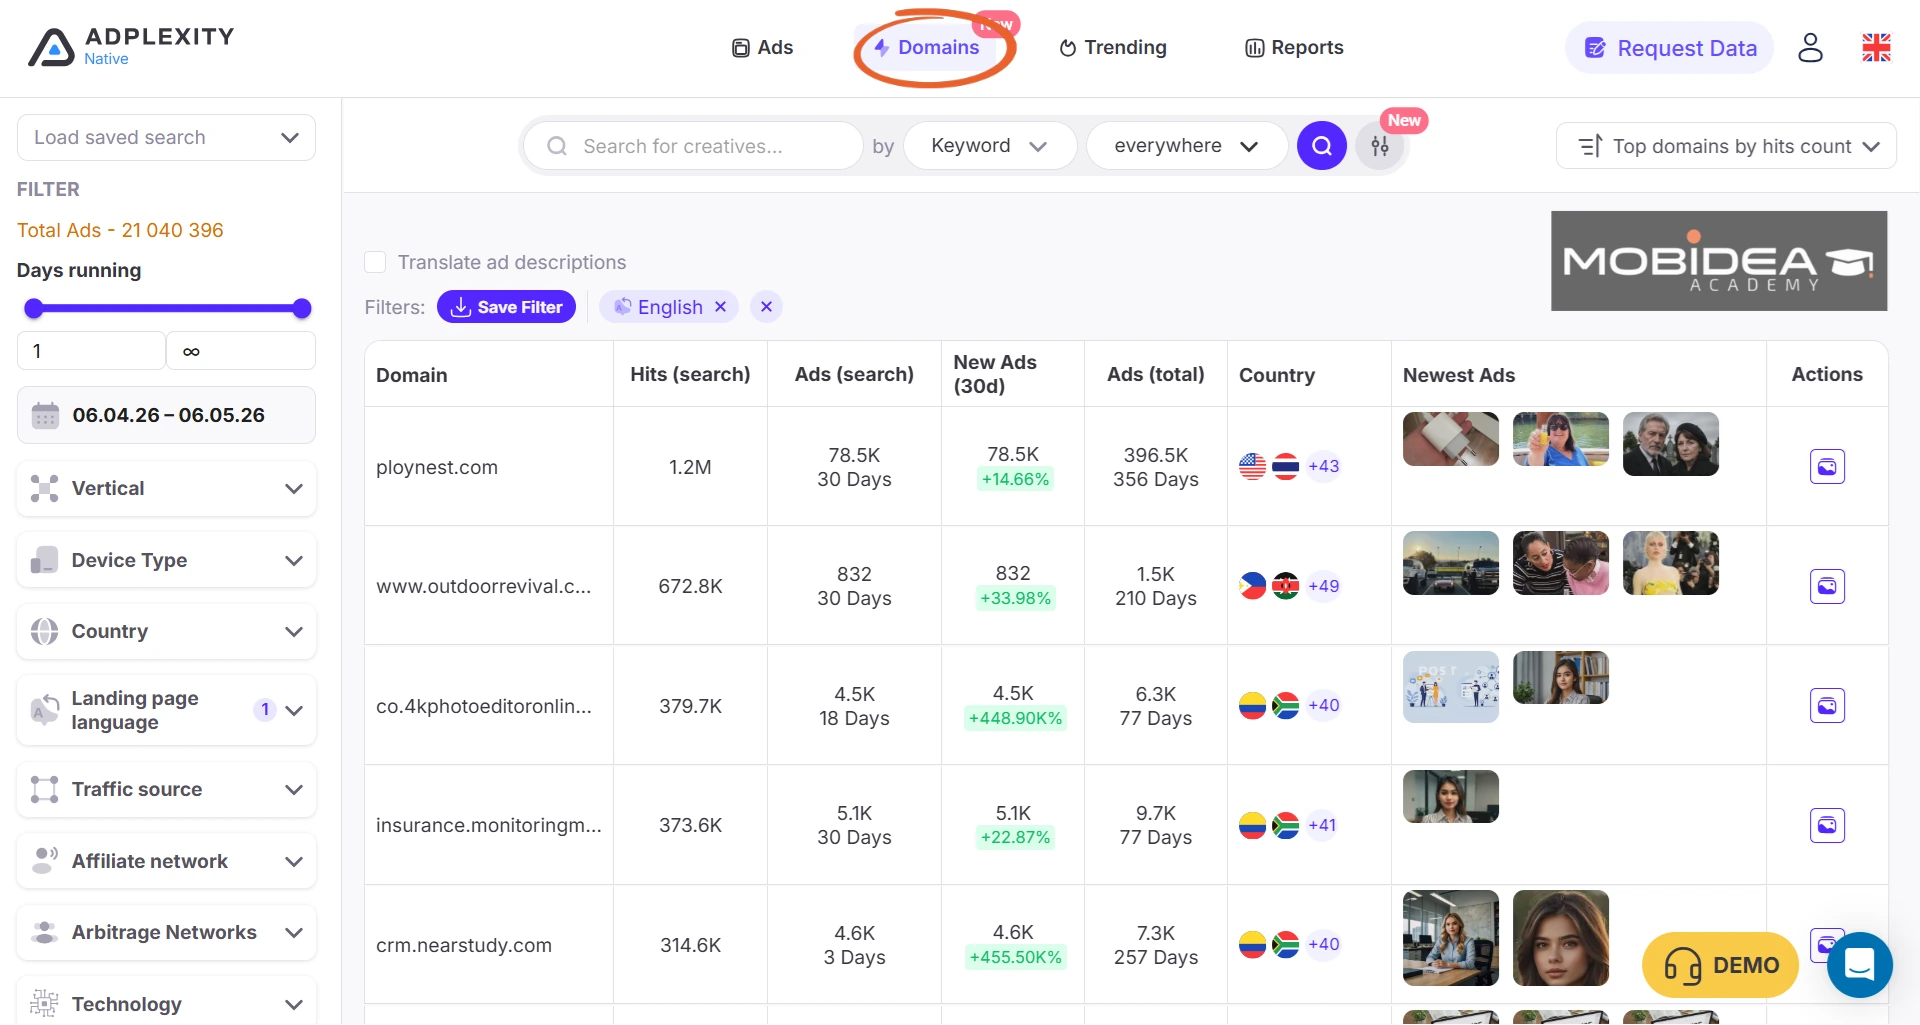1920x1025 pixels.
Task: Open Top domains by hits count sort dropdown
Action: click(x=1726, y=146)
